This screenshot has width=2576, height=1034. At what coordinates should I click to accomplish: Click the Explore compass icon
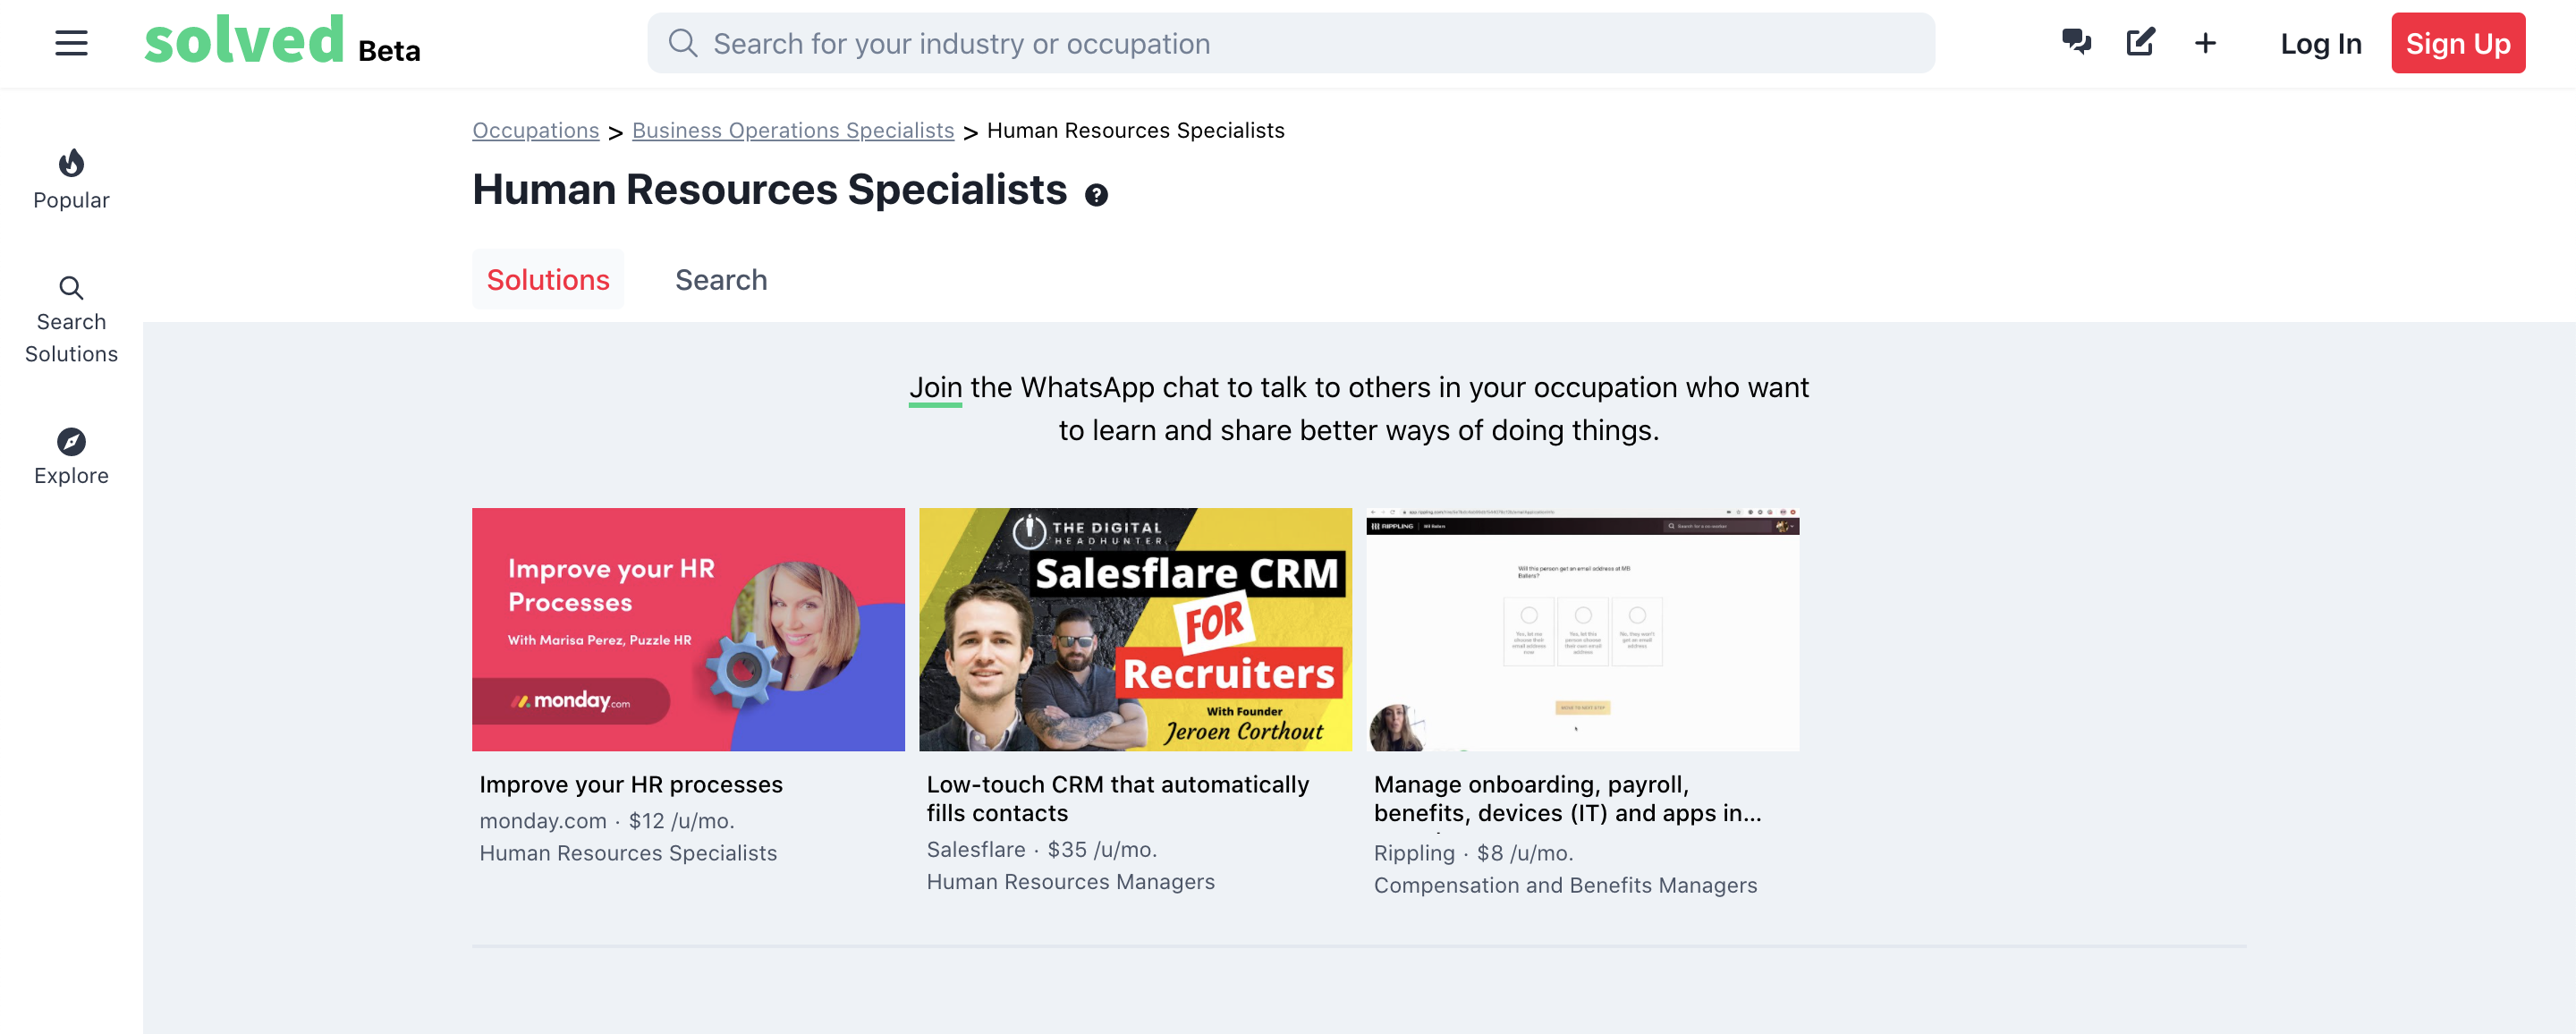(x=71, y=441)
